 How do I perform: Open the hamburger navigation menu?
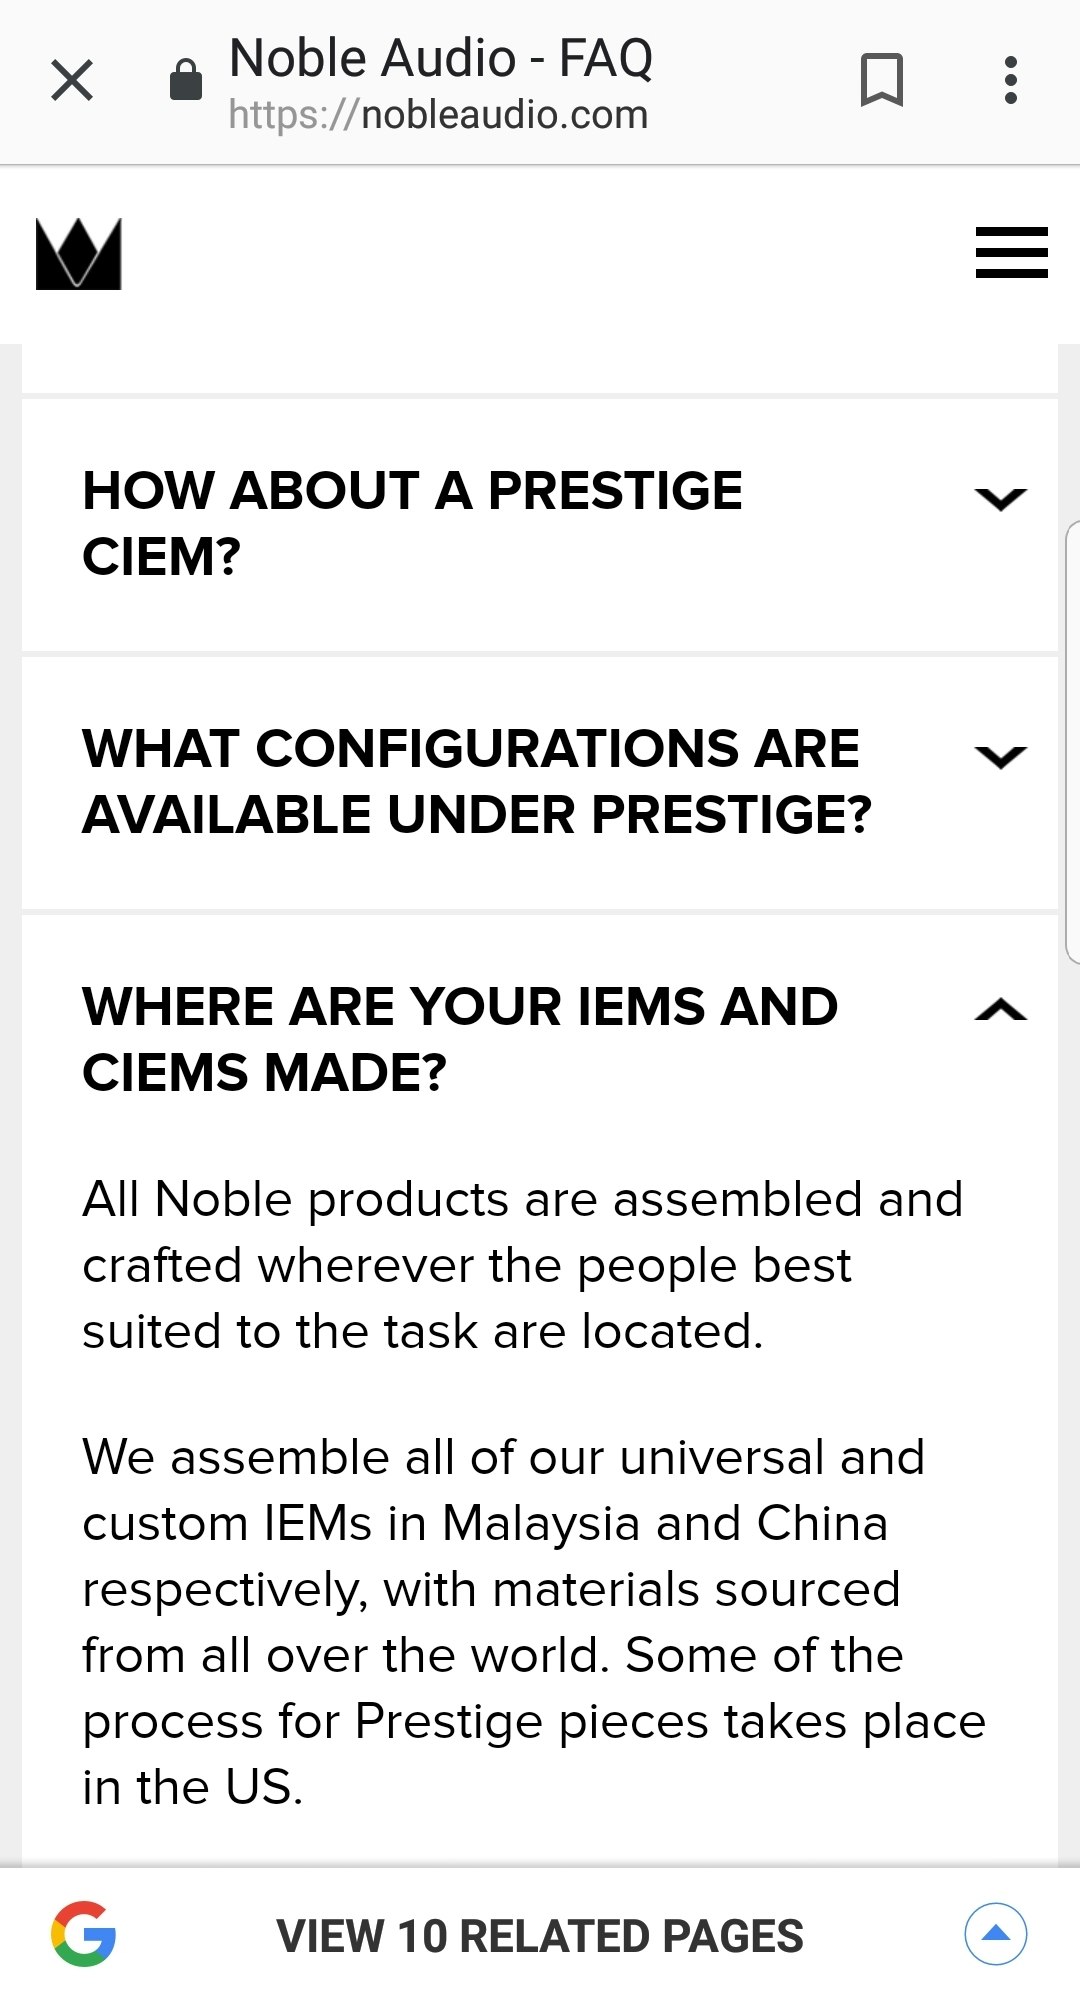pyautogui.click(x=1011, y=252)
